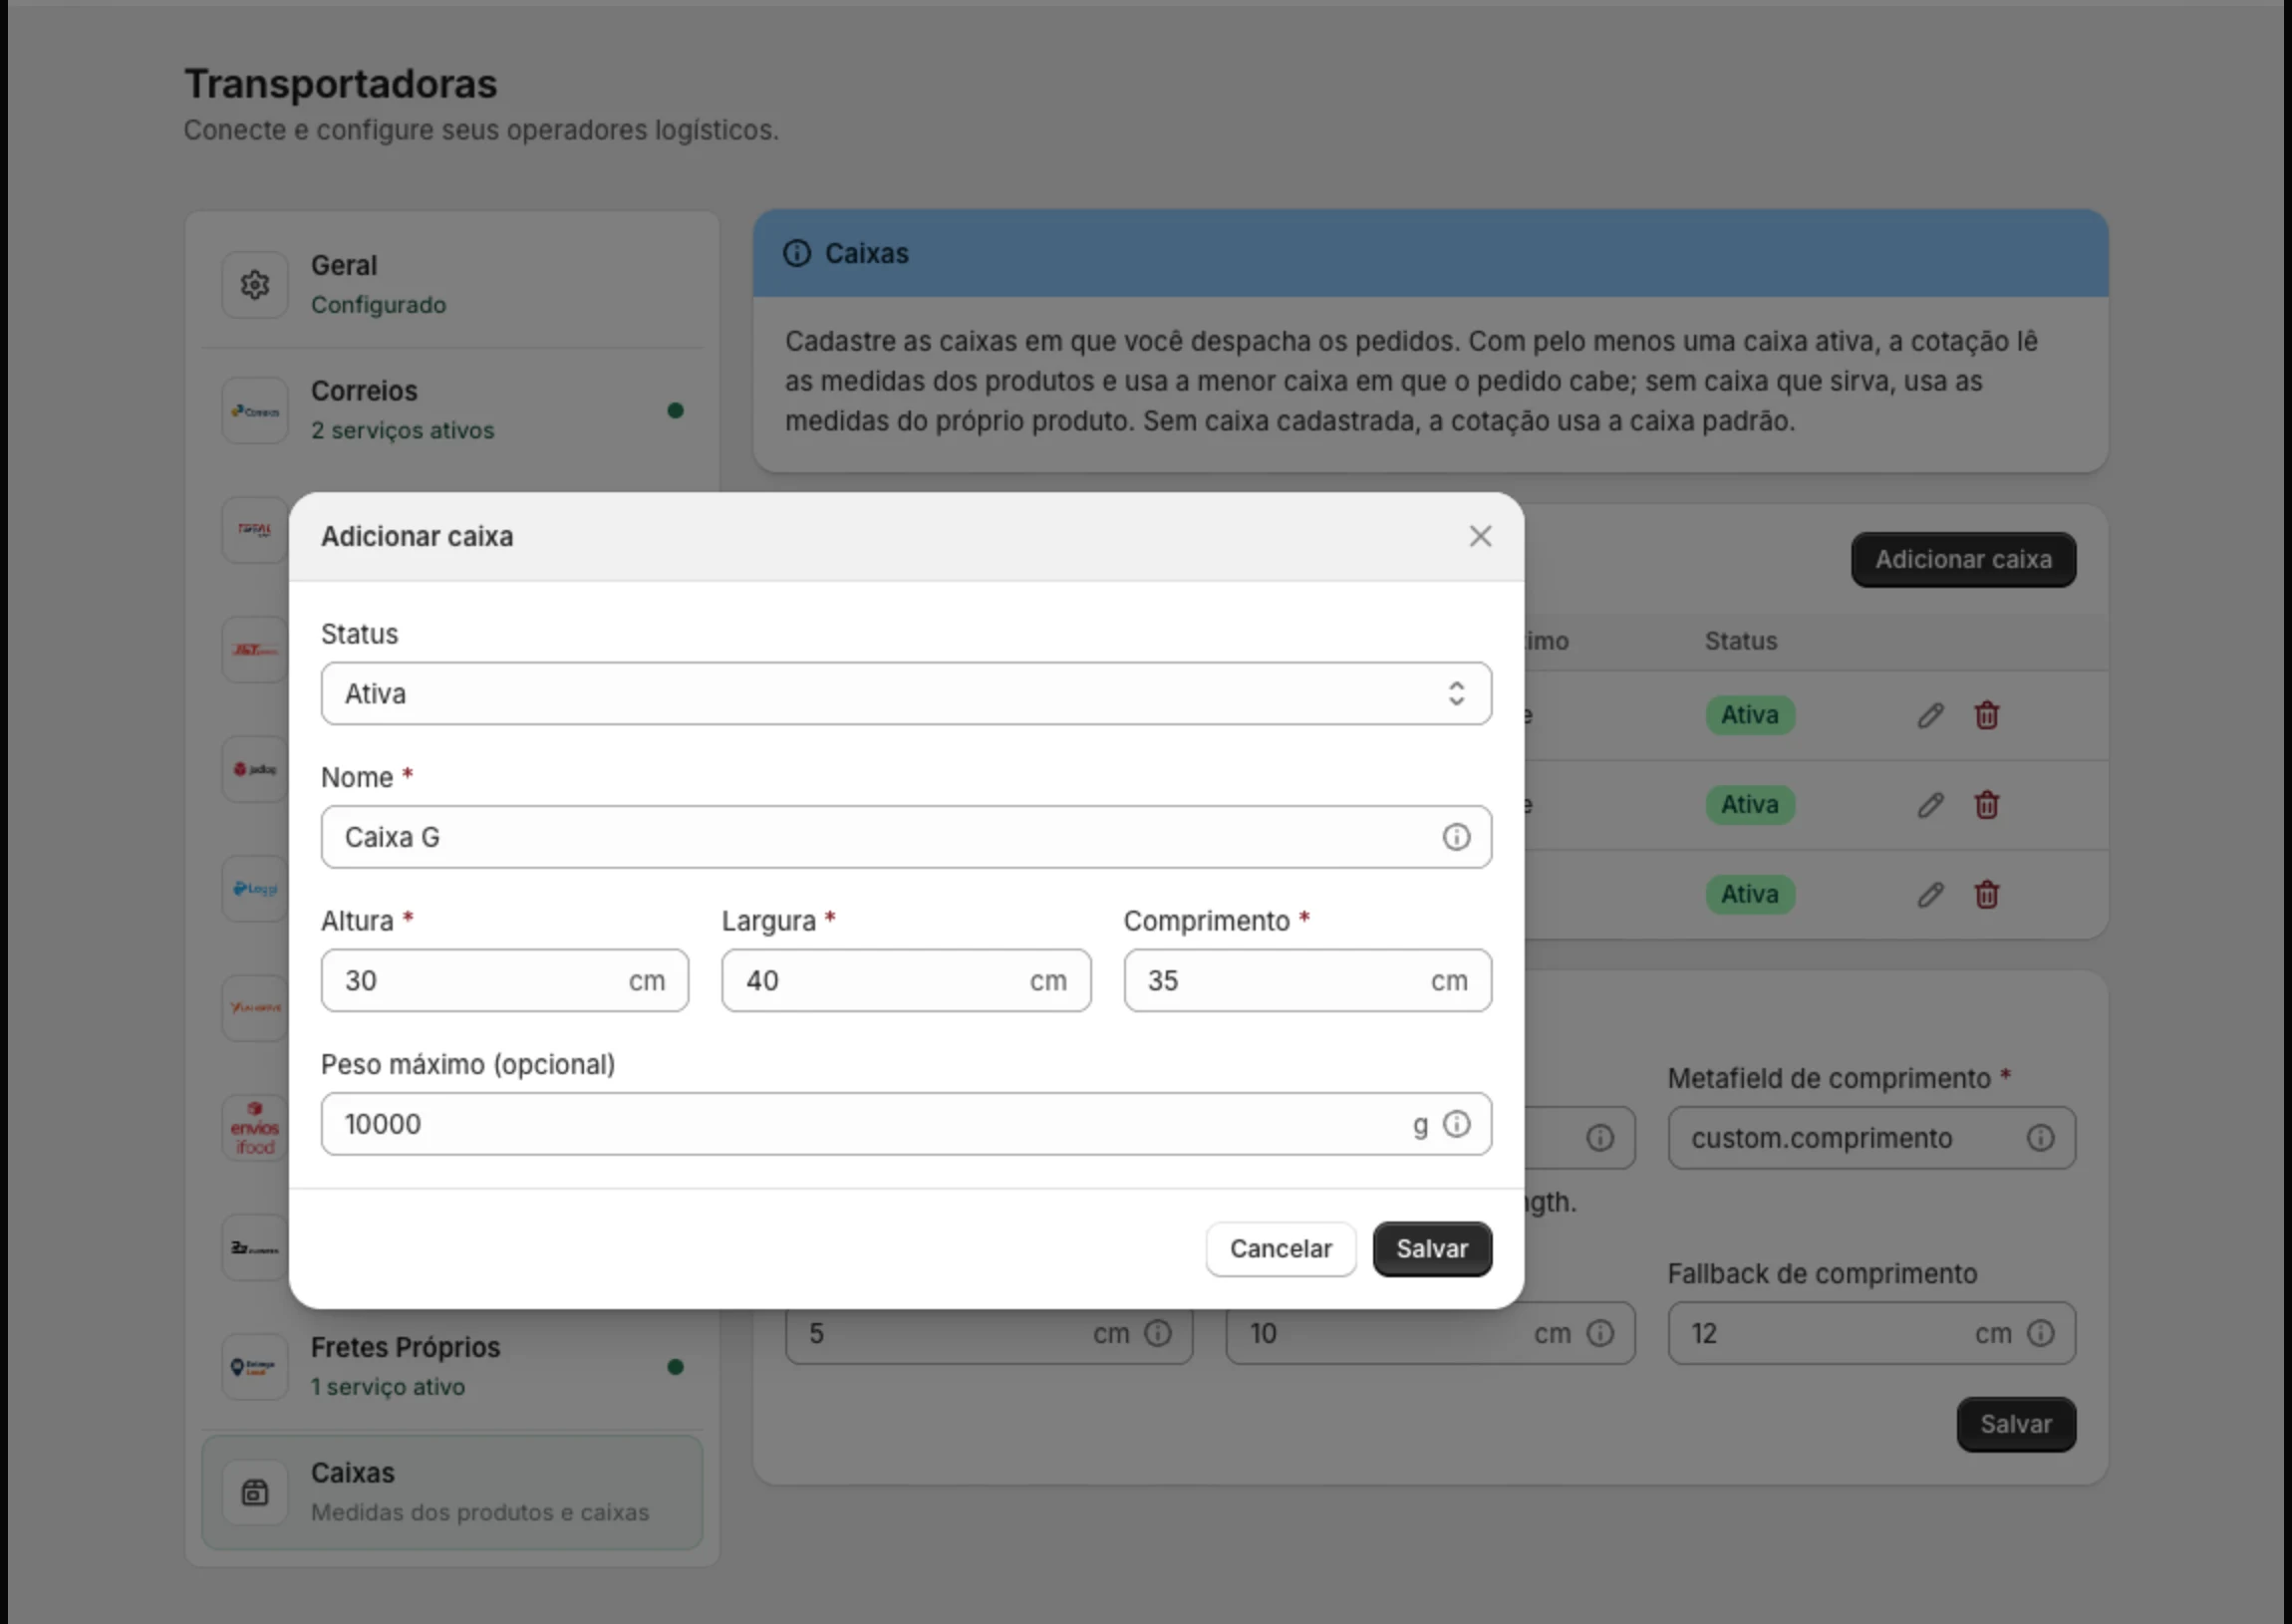Click the Caixas box icon in sidebar

[x=255, y=1492]
